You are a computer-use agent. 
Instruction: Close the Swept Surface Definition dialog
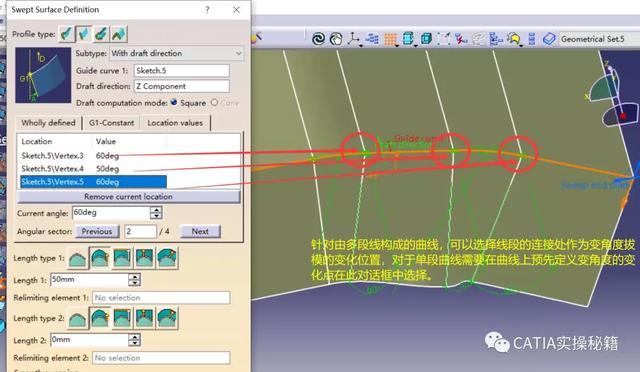click(236, 9)
